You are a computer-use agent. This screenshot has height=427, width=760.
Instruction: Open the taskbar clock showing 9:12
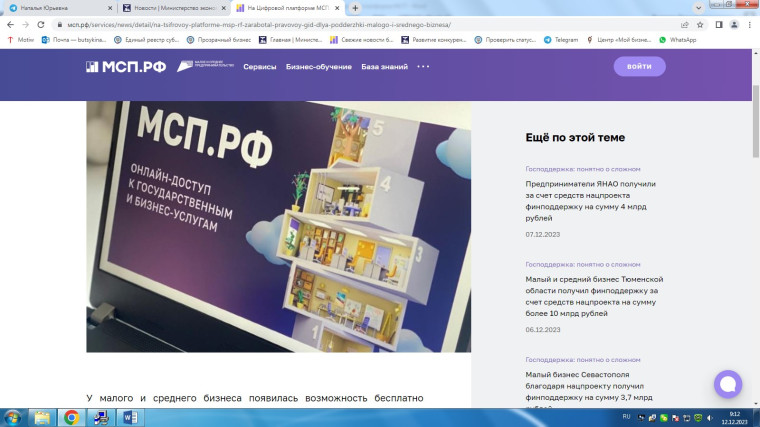734,418
